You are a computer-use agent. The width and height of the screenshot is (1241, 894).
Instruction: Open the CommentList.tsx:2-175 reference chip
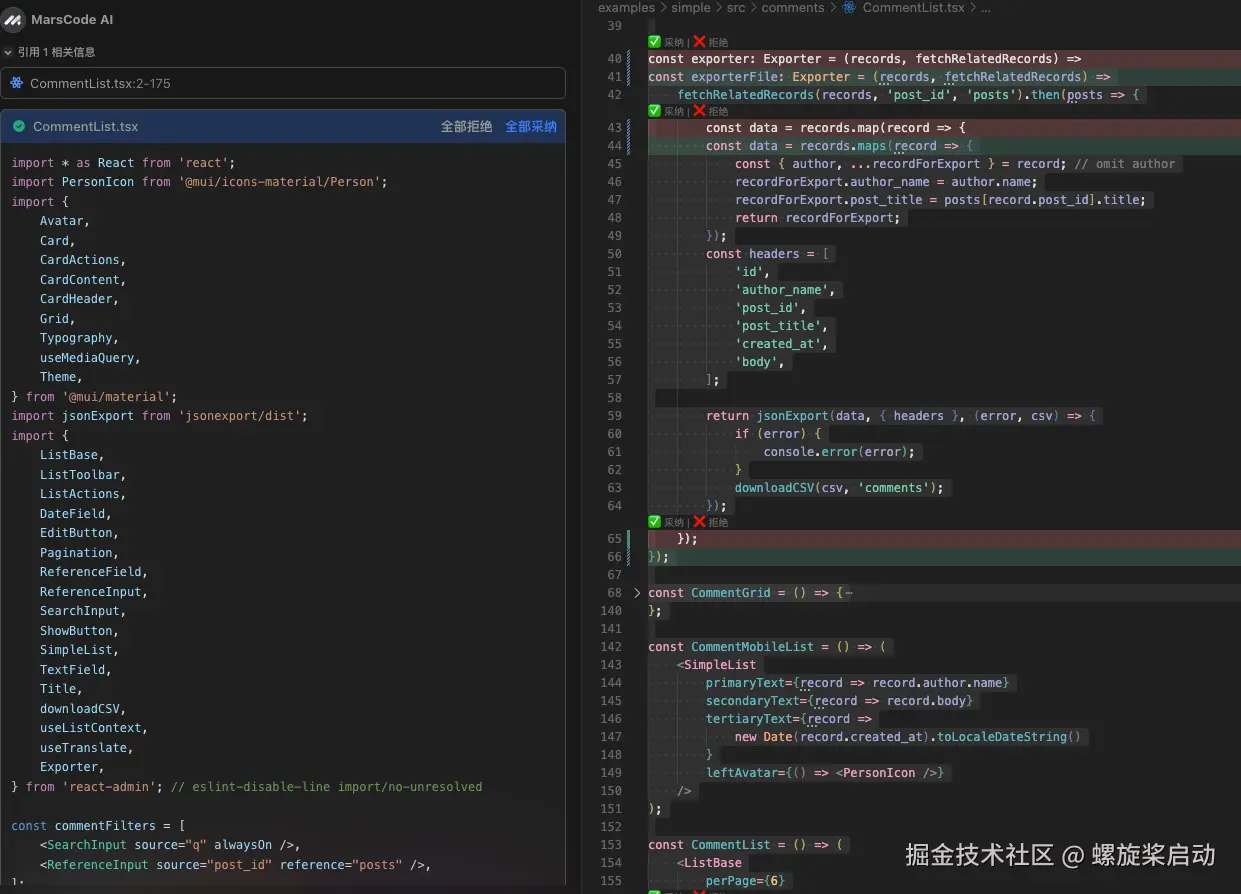coord(283,83)
